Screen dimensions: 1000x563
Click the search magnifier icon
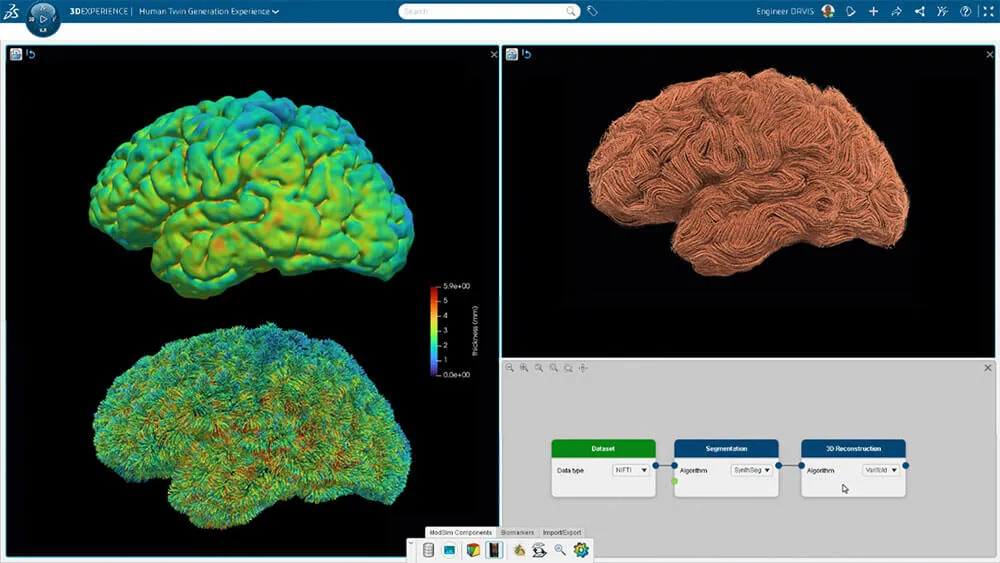[571, 11]
